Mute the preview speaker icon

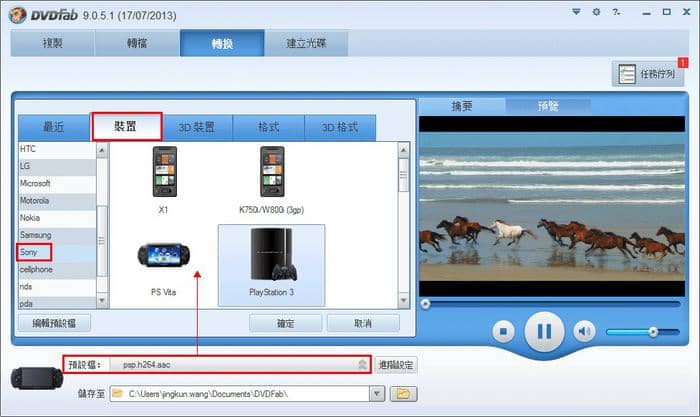click(584, 332)
